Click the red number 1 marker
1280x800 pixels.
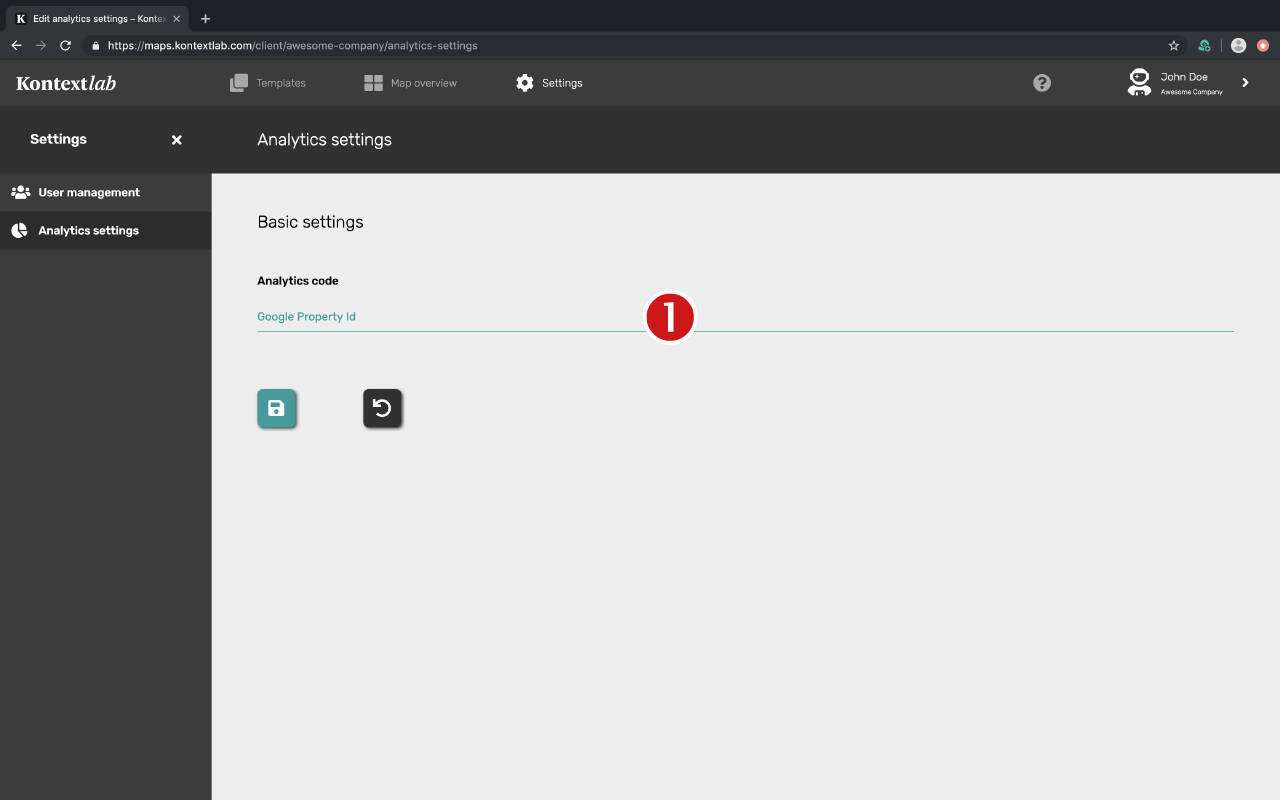(x=669, y=317)
